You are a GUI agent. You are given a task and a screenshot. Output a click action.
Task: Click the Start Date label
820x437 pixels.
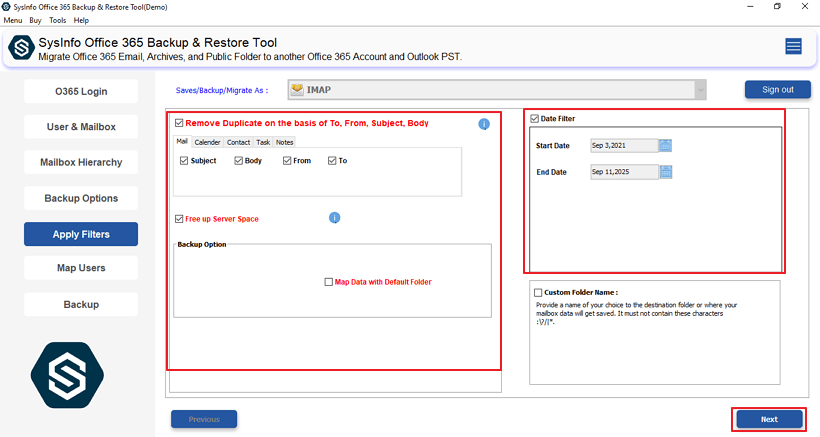553,146
